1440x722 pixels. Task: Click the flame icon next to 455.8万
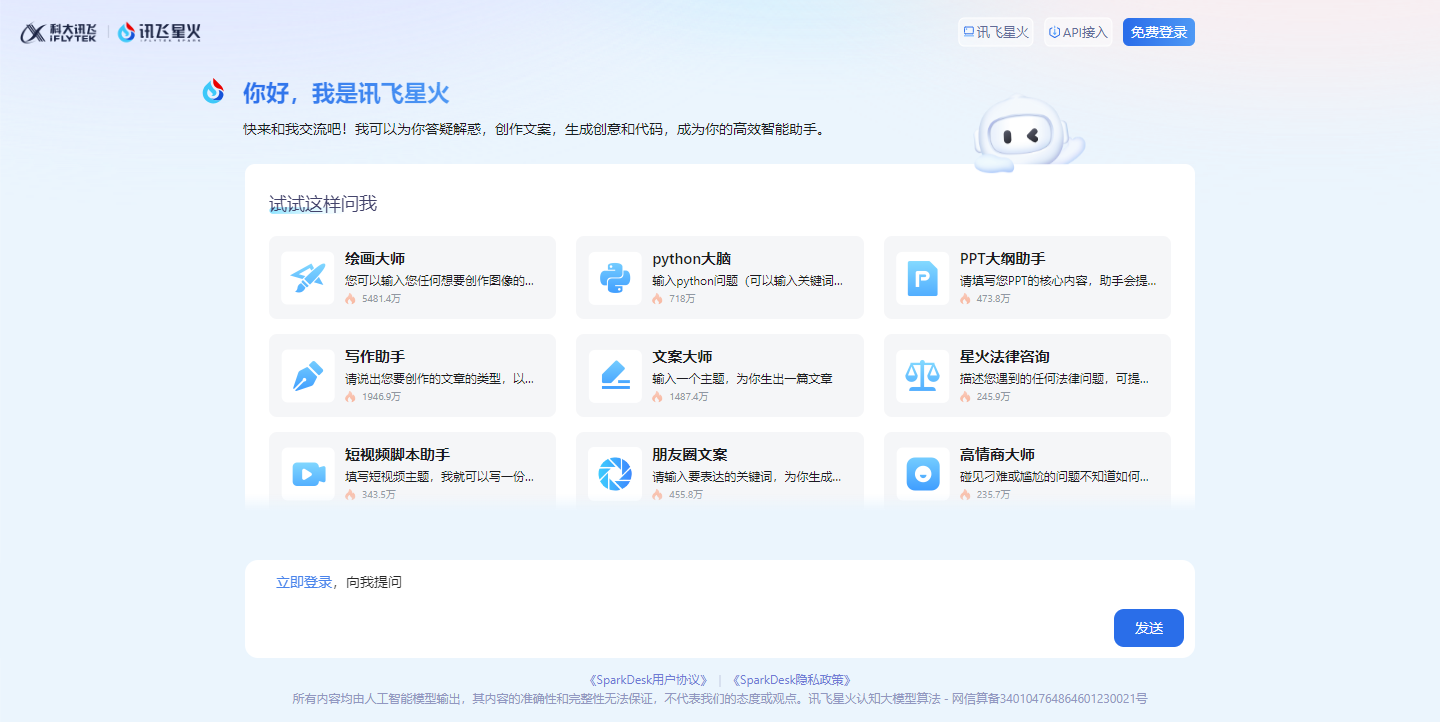click(657, 495)
